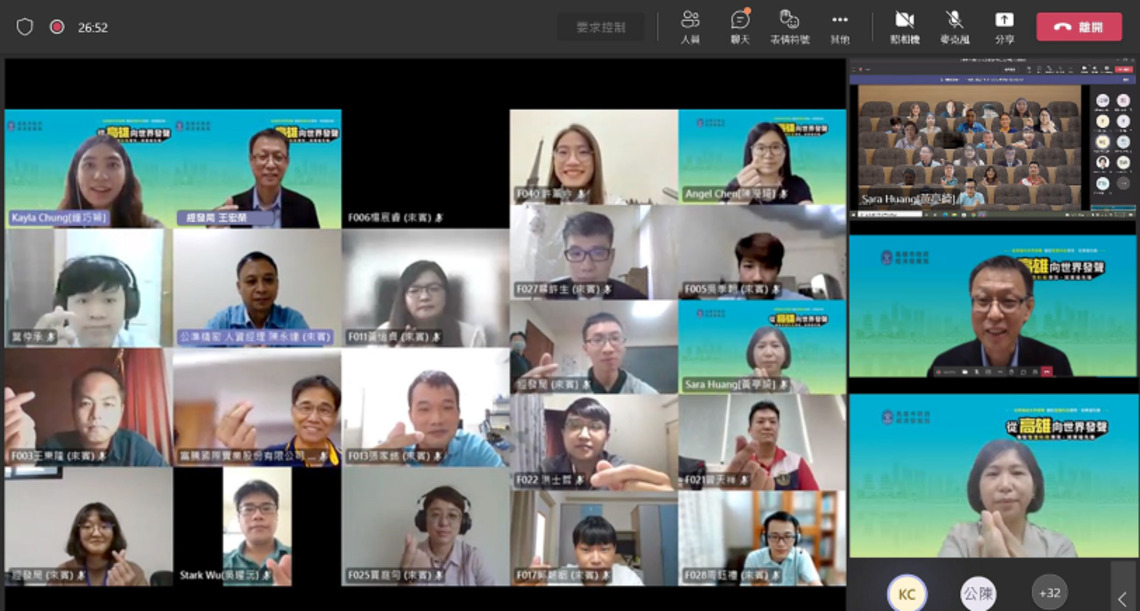1140x611 pixels.
Task: Expand the +32 overflow participants list
Action: [x=1050, y=593]
